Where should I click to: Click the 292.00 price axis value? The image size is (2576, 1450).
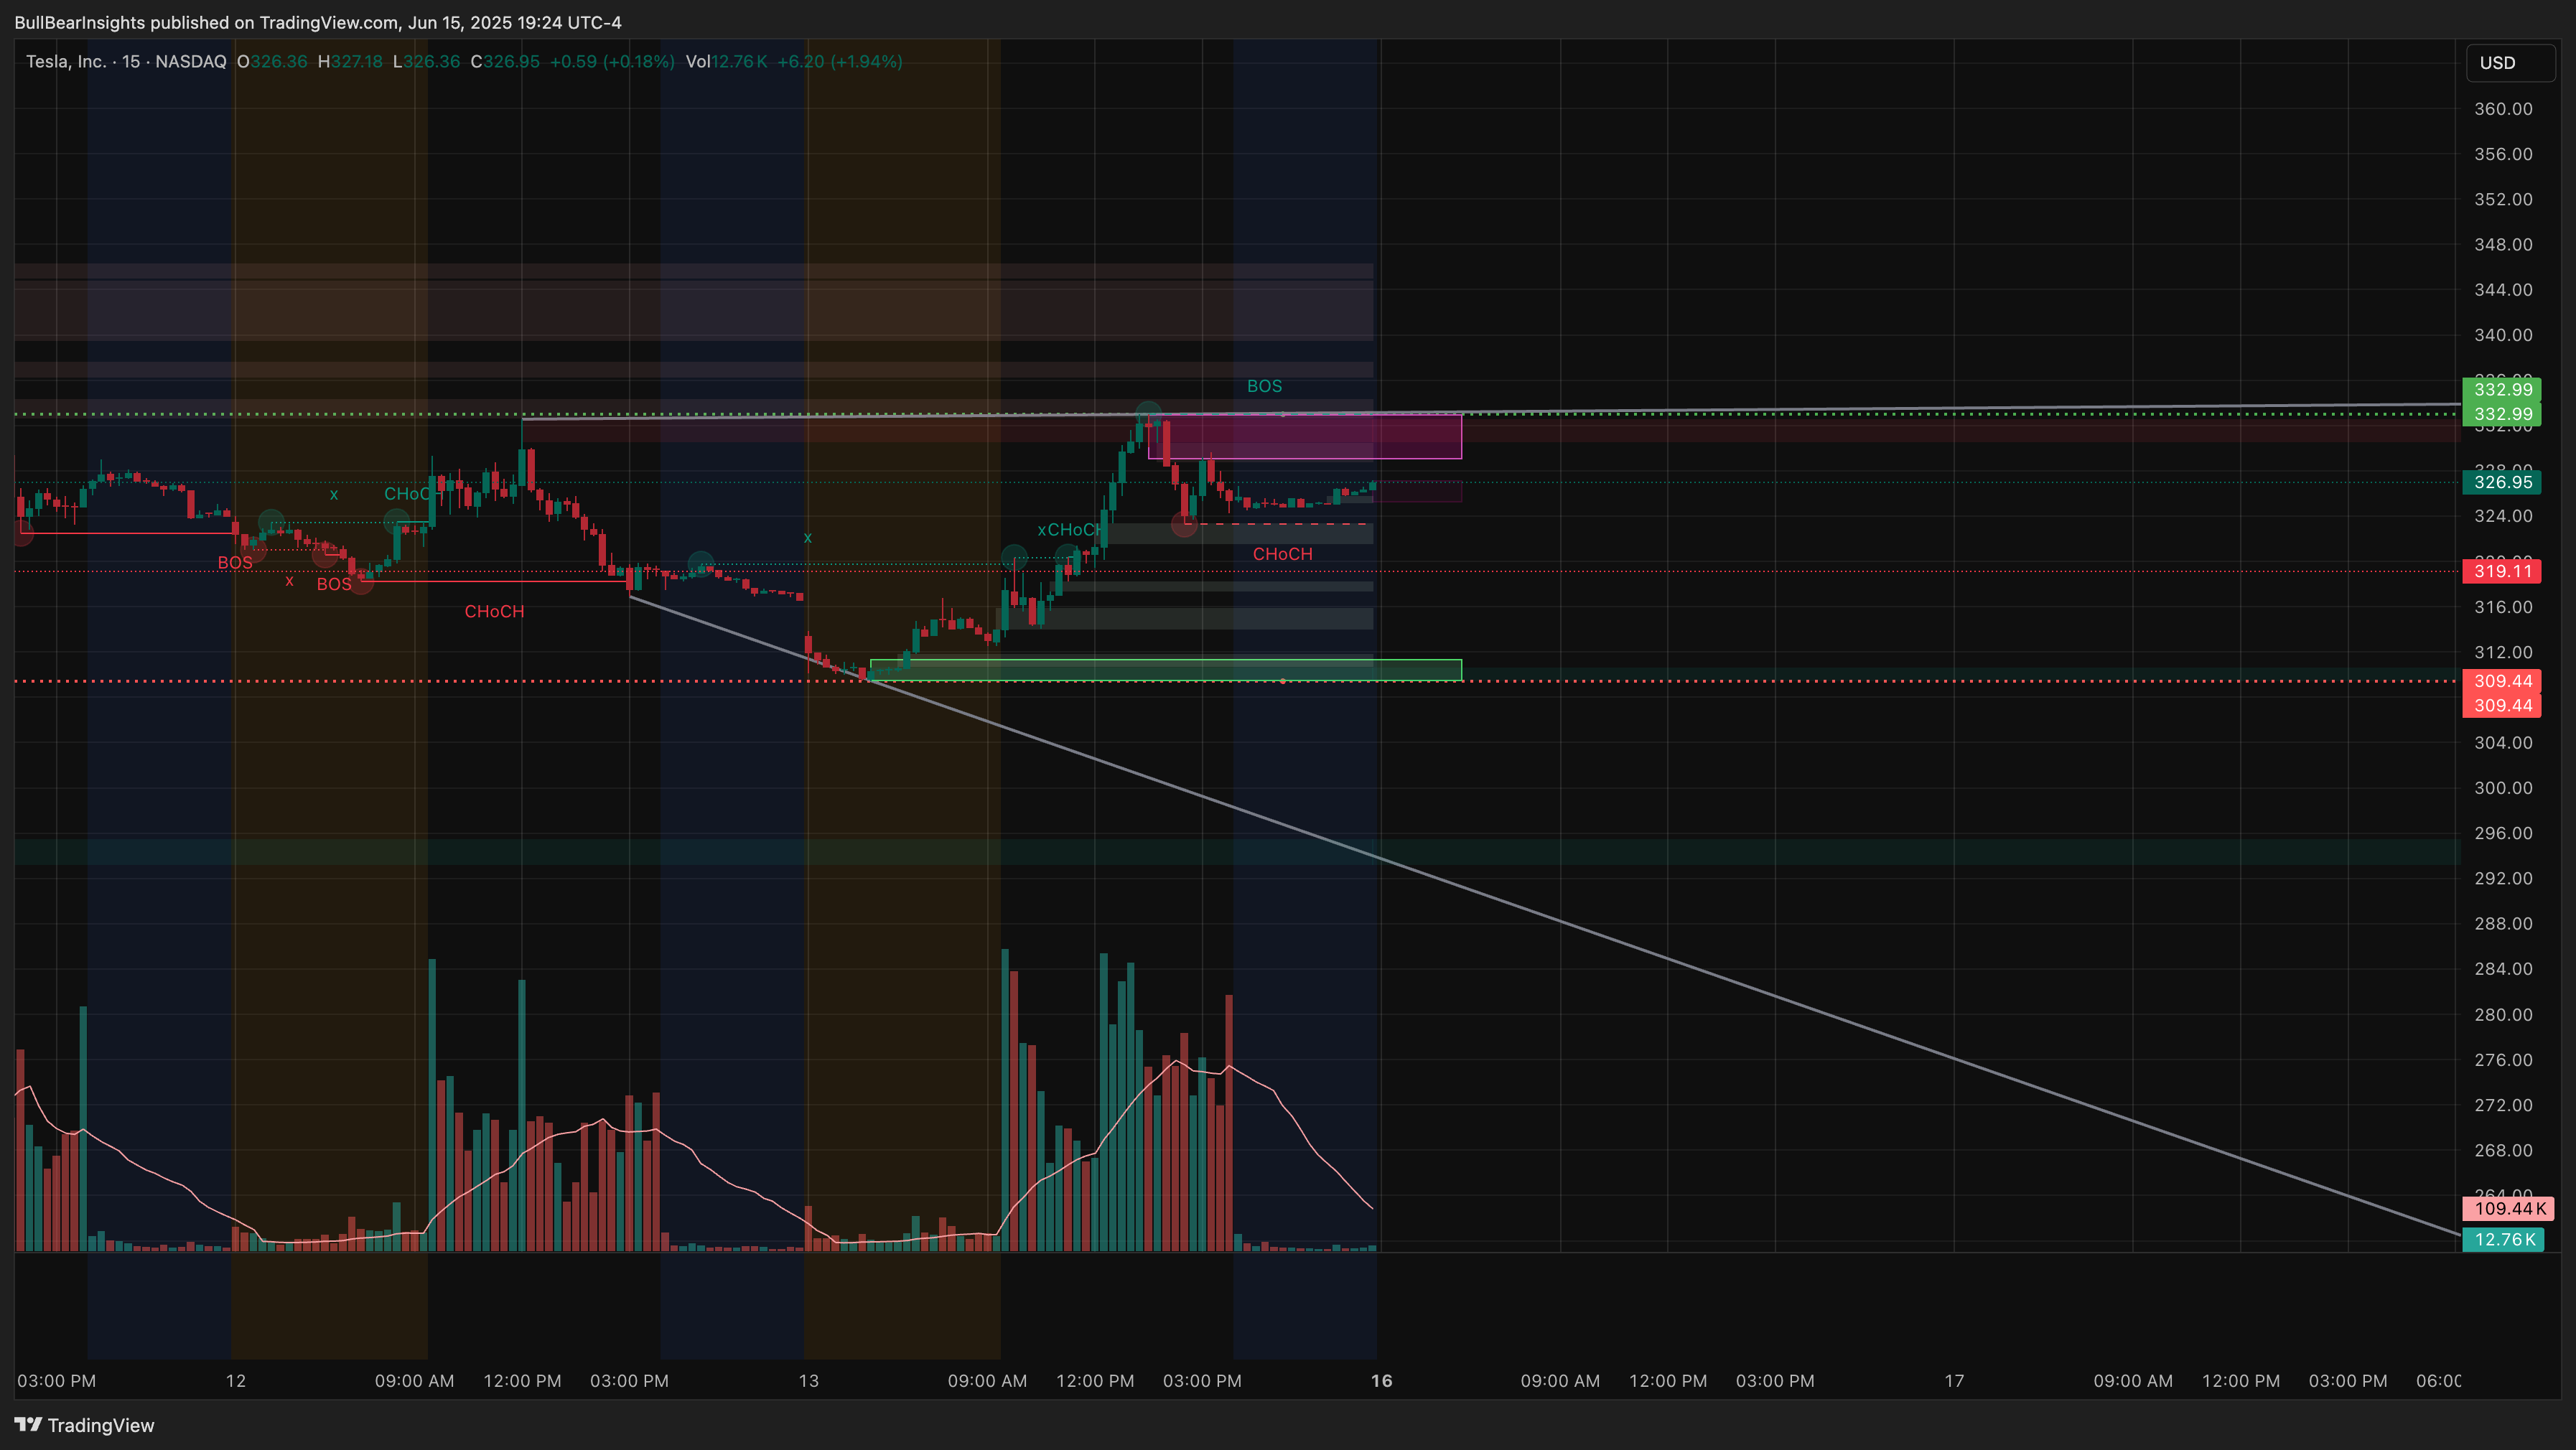tap(2503, 878)
